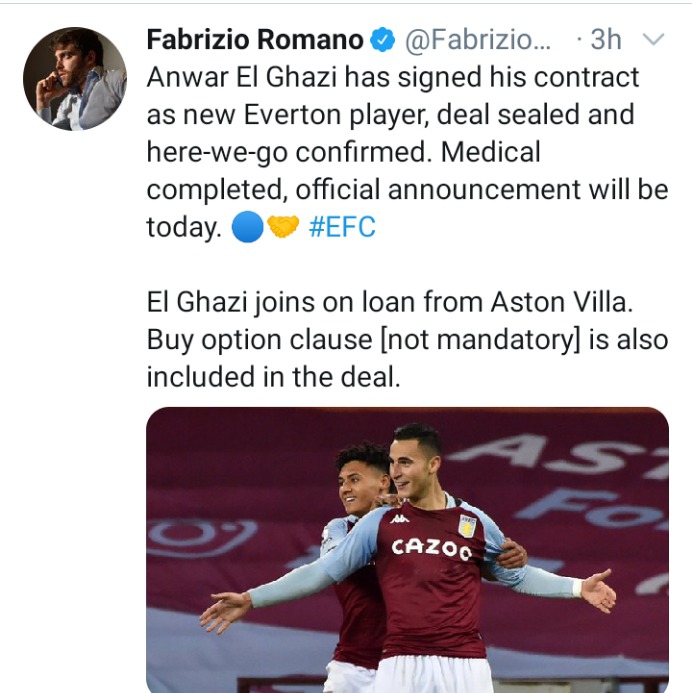Click the handshake emoji
Image resolution: width=692 pixels, height=693 pixels.
283,226
